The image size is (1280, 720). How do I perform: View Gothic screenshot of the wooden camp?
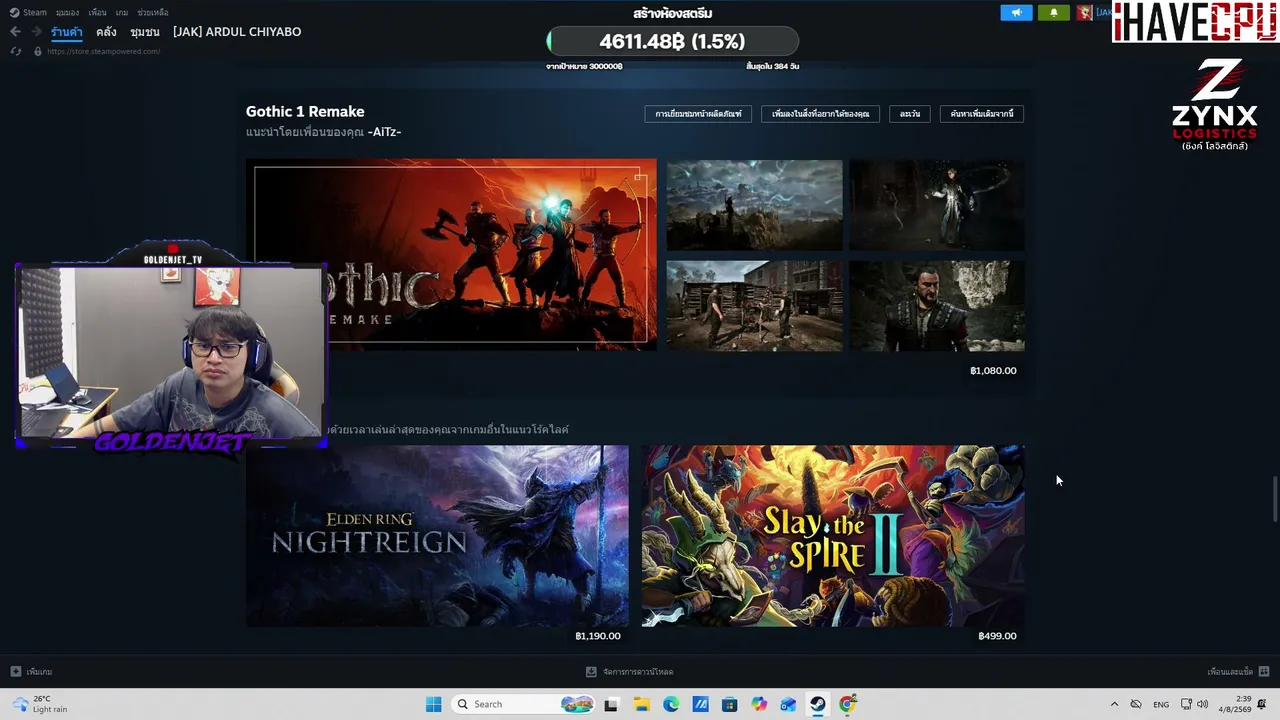coord(755,306)
